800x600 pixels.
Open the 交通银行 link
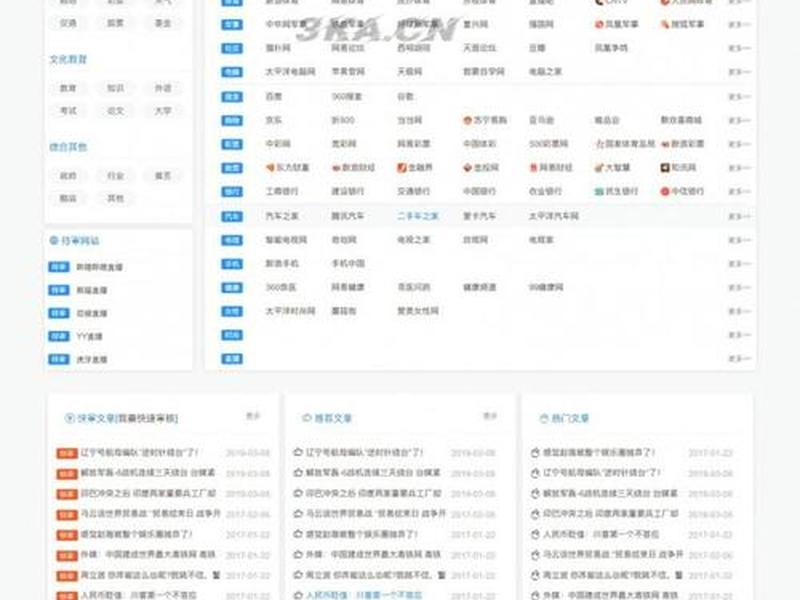click(414, 191)
